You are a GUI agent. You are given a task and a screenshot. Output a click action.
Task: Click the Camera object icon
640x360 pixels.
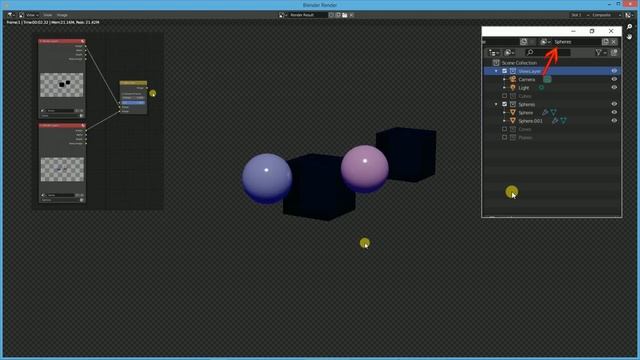[513, 79]
